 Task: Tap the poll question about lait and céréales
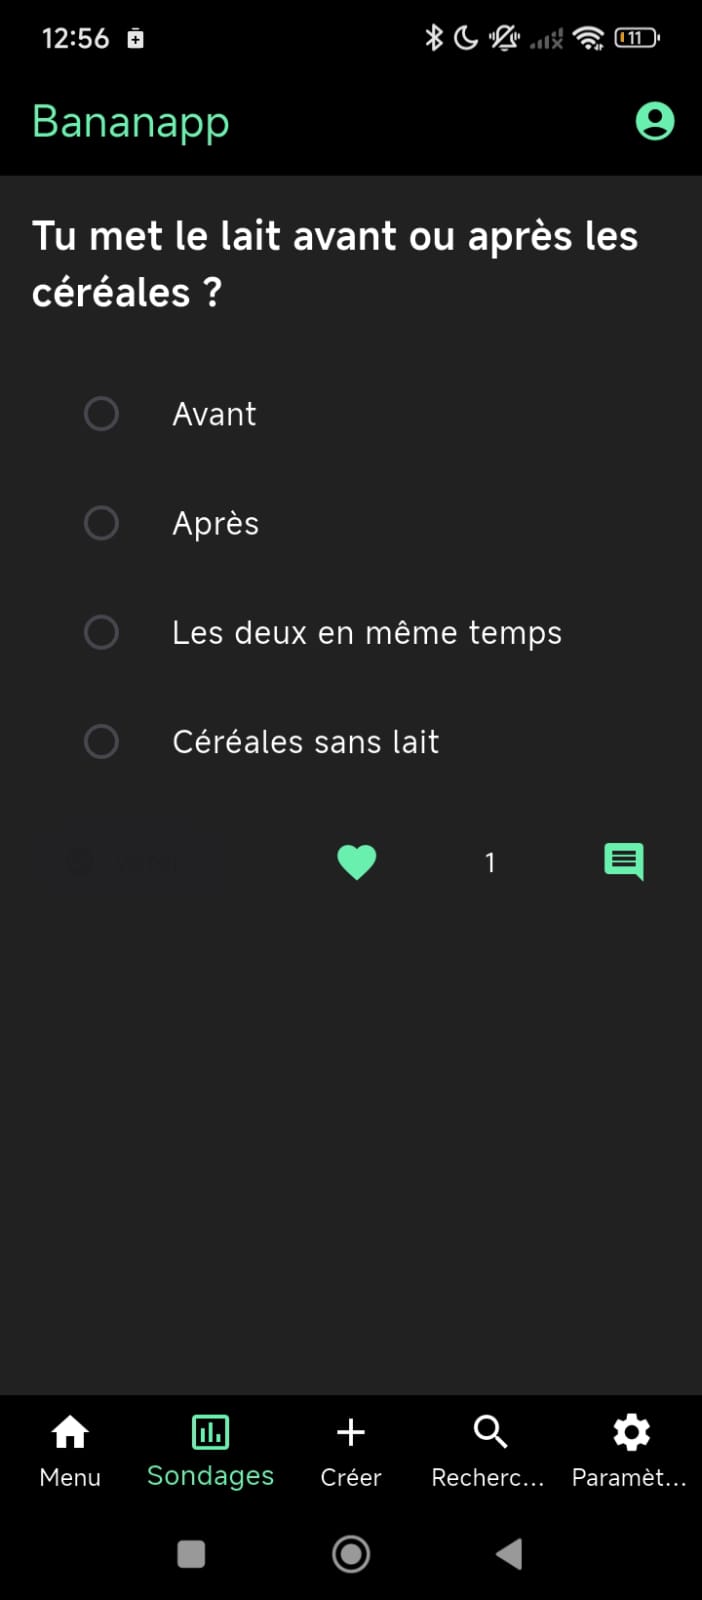(335, 264)
